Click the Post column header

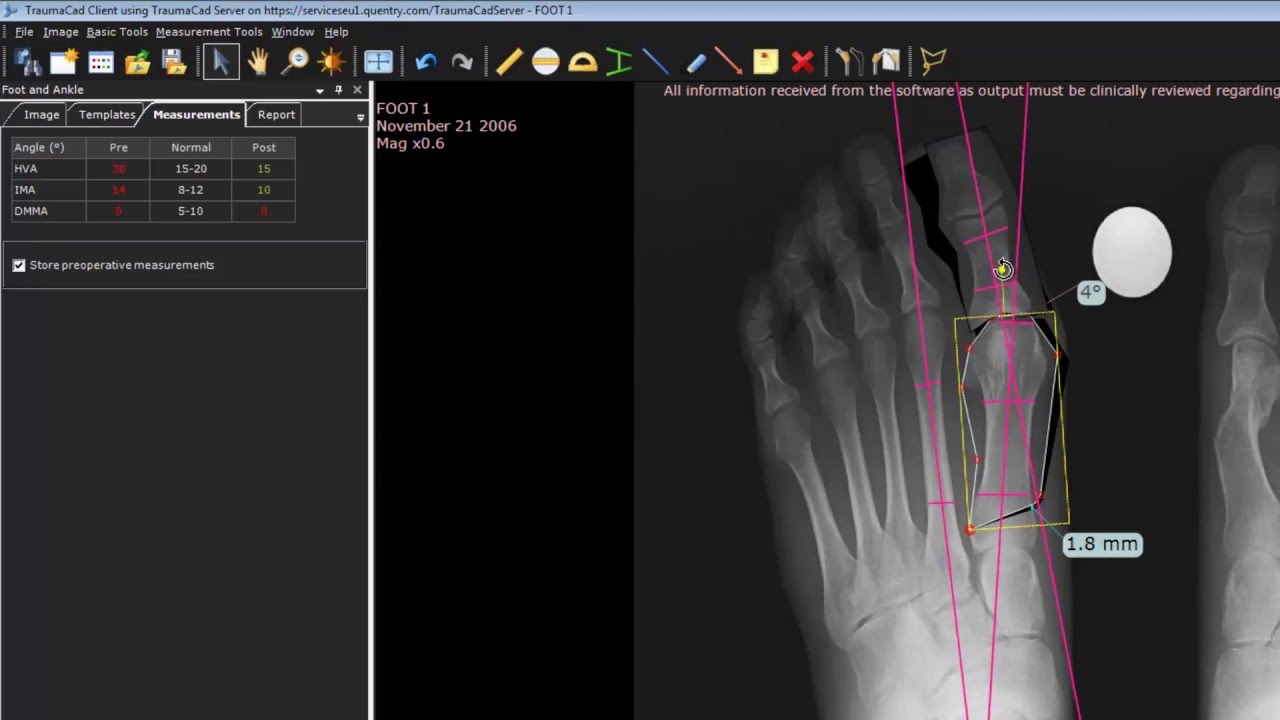click(x=264, y=147)
